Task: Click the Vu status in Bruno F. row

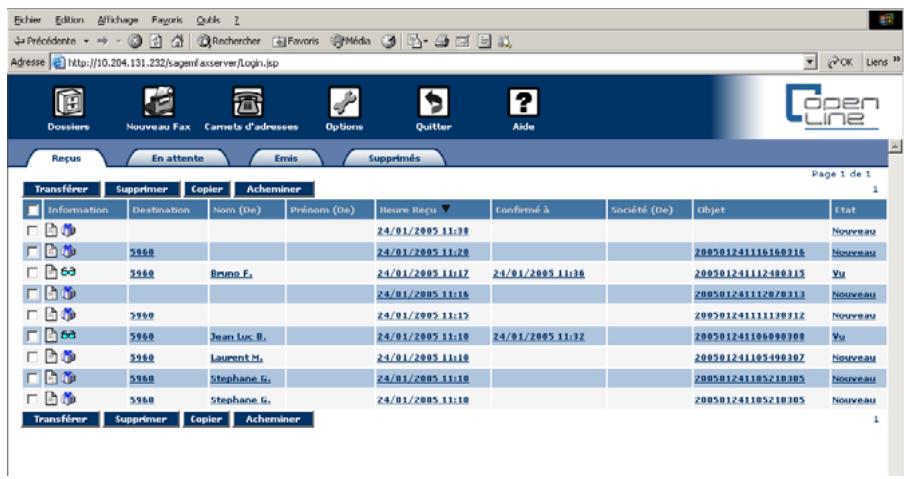Action: pyautogui.click(x=838, y=273)
